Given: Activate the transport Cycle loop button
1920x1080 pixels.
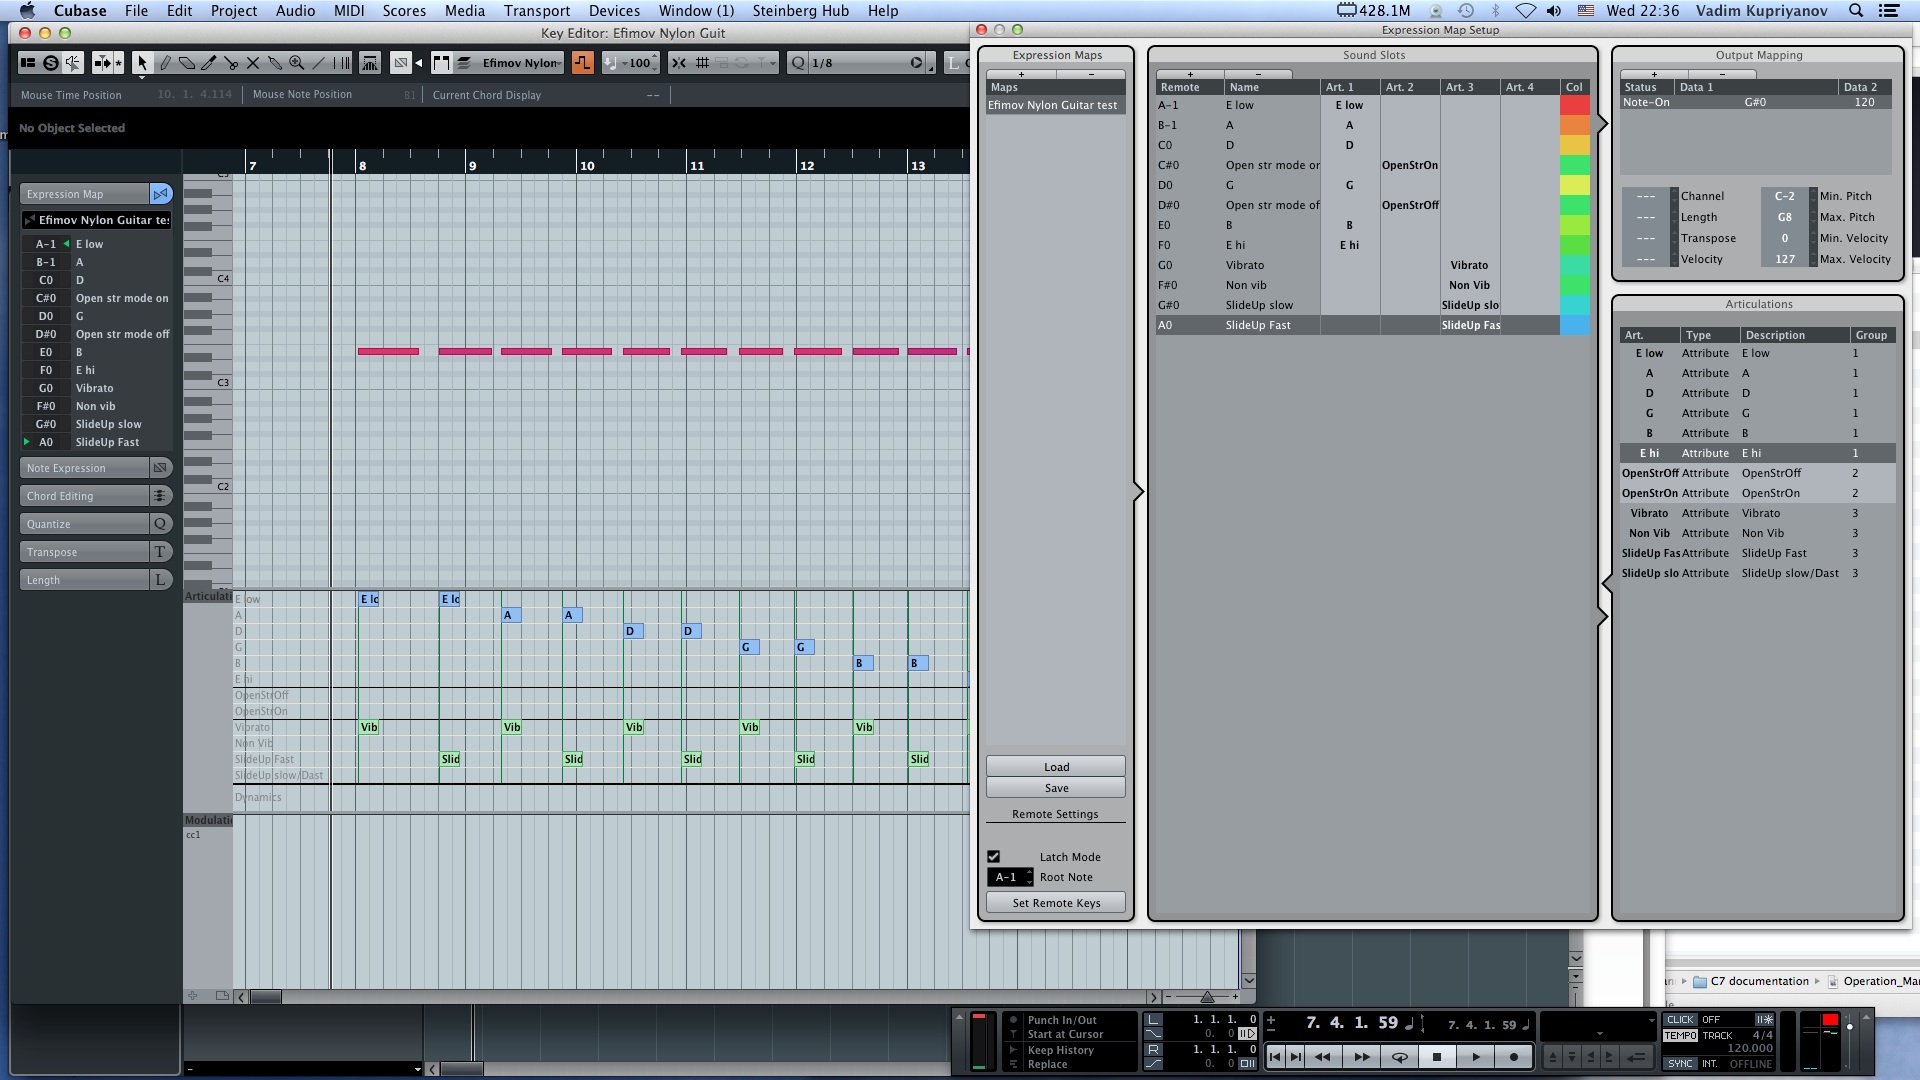Looking at the screenshot, I should [x=1400, y=1057].
